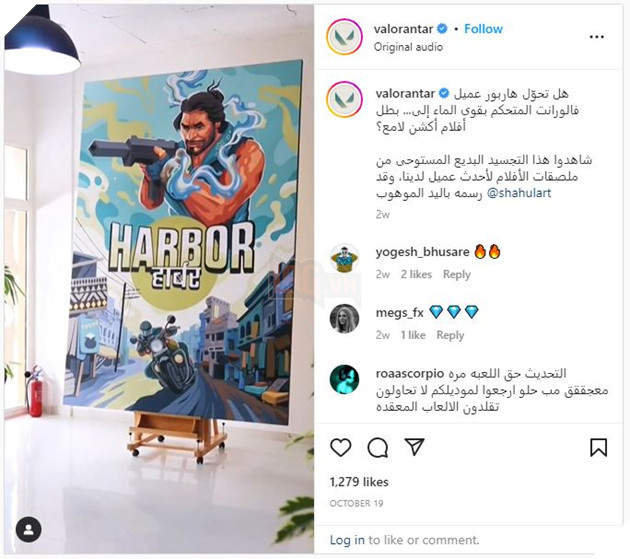Open roaascorpio's username link
The height and width of the screenshot is (559, 630).
(410, 374)
